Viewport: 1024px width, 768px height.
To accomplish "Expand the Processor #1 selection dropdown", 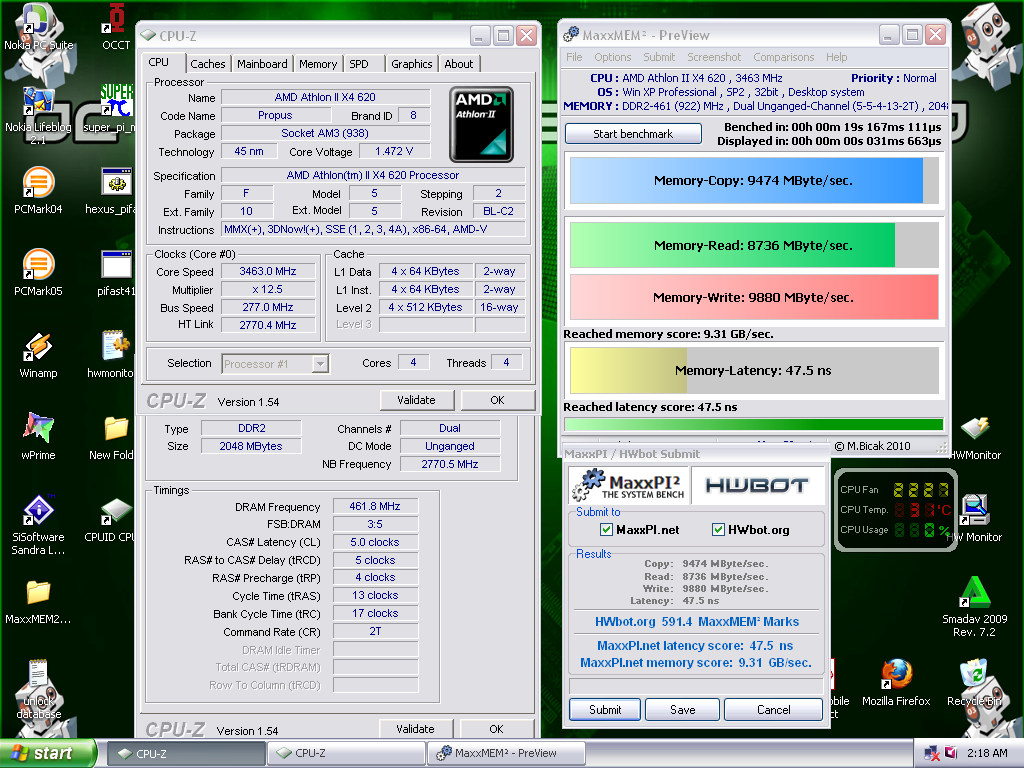I will tap(319, 364).
